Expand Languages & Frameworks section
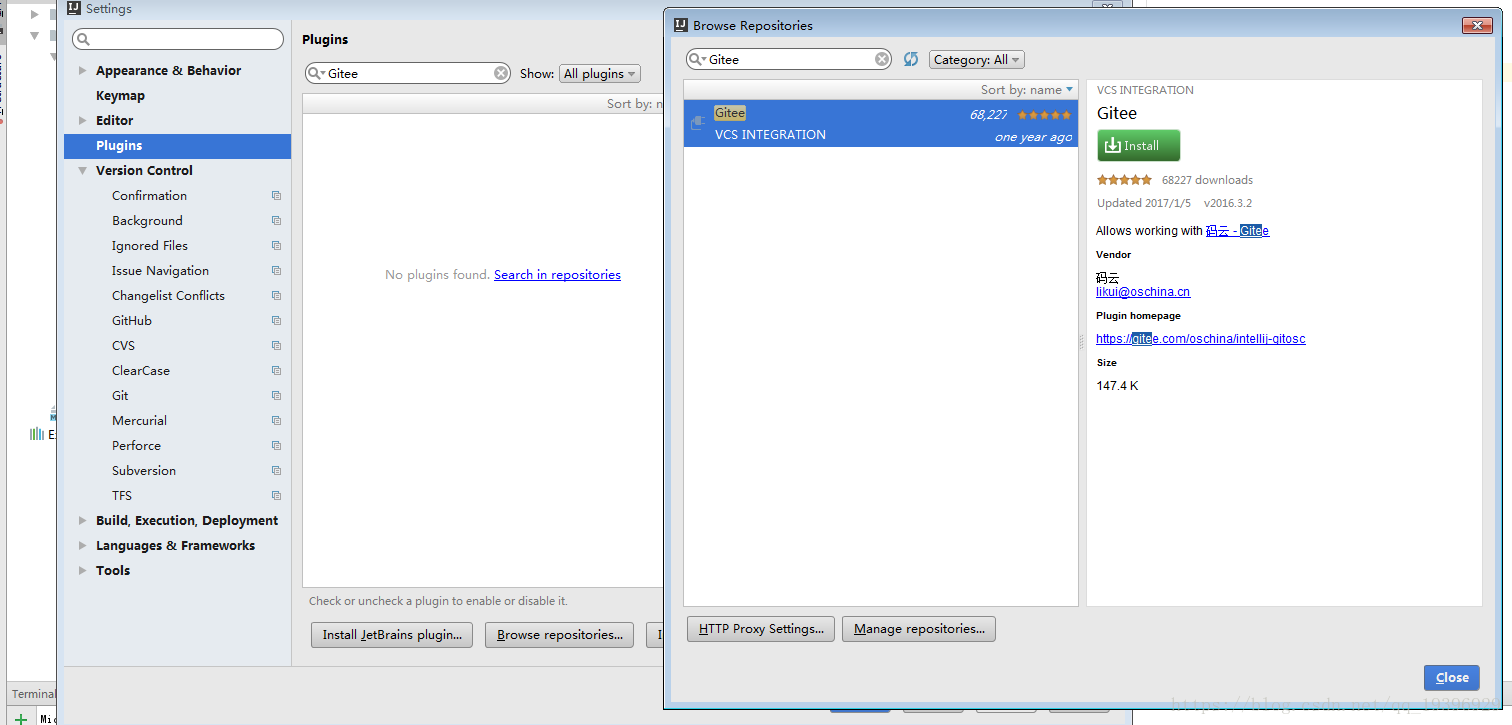The width and height of the screenshot is (1512, 725). [x=83, y=546]
